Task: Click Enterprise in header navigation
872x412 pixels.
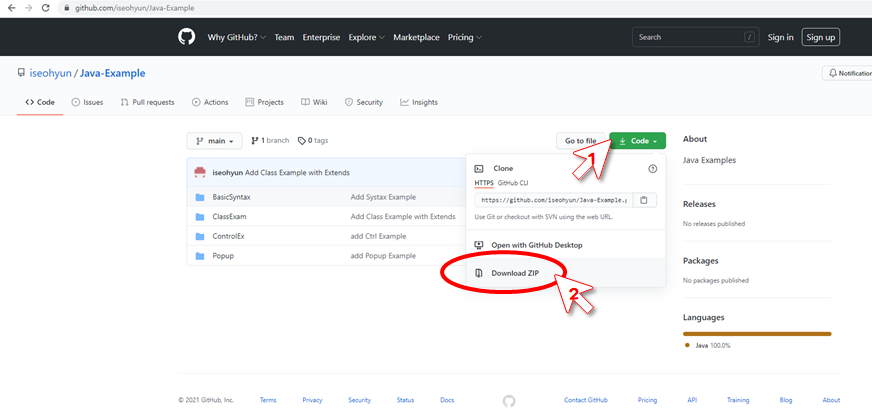Action: [x=321, y=37]
